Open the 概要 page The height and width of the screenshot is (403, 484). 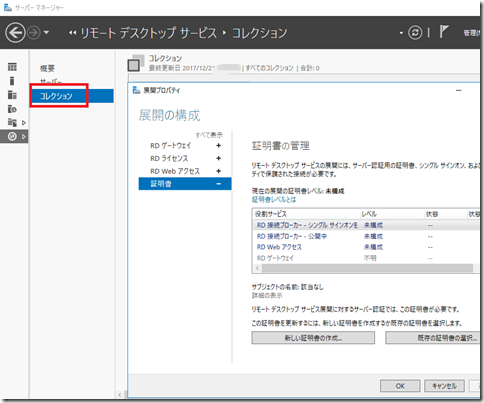click(47, 68)
